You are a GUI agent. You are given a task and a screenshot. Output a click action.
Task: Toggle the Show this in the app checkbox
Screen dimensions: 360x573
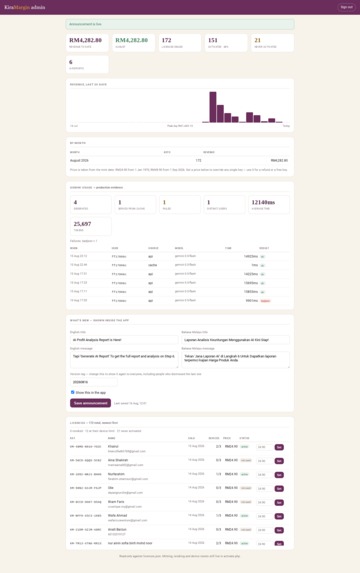[72, 392]
